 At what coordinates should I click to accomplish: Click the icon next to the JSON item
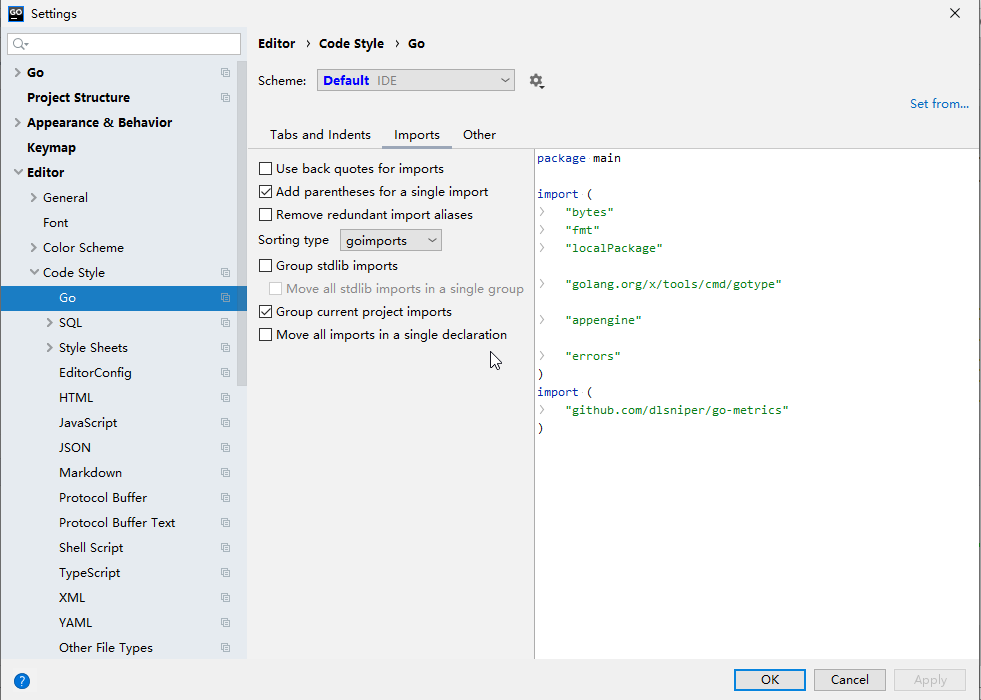pyautogui.click(x=225, y=448)
